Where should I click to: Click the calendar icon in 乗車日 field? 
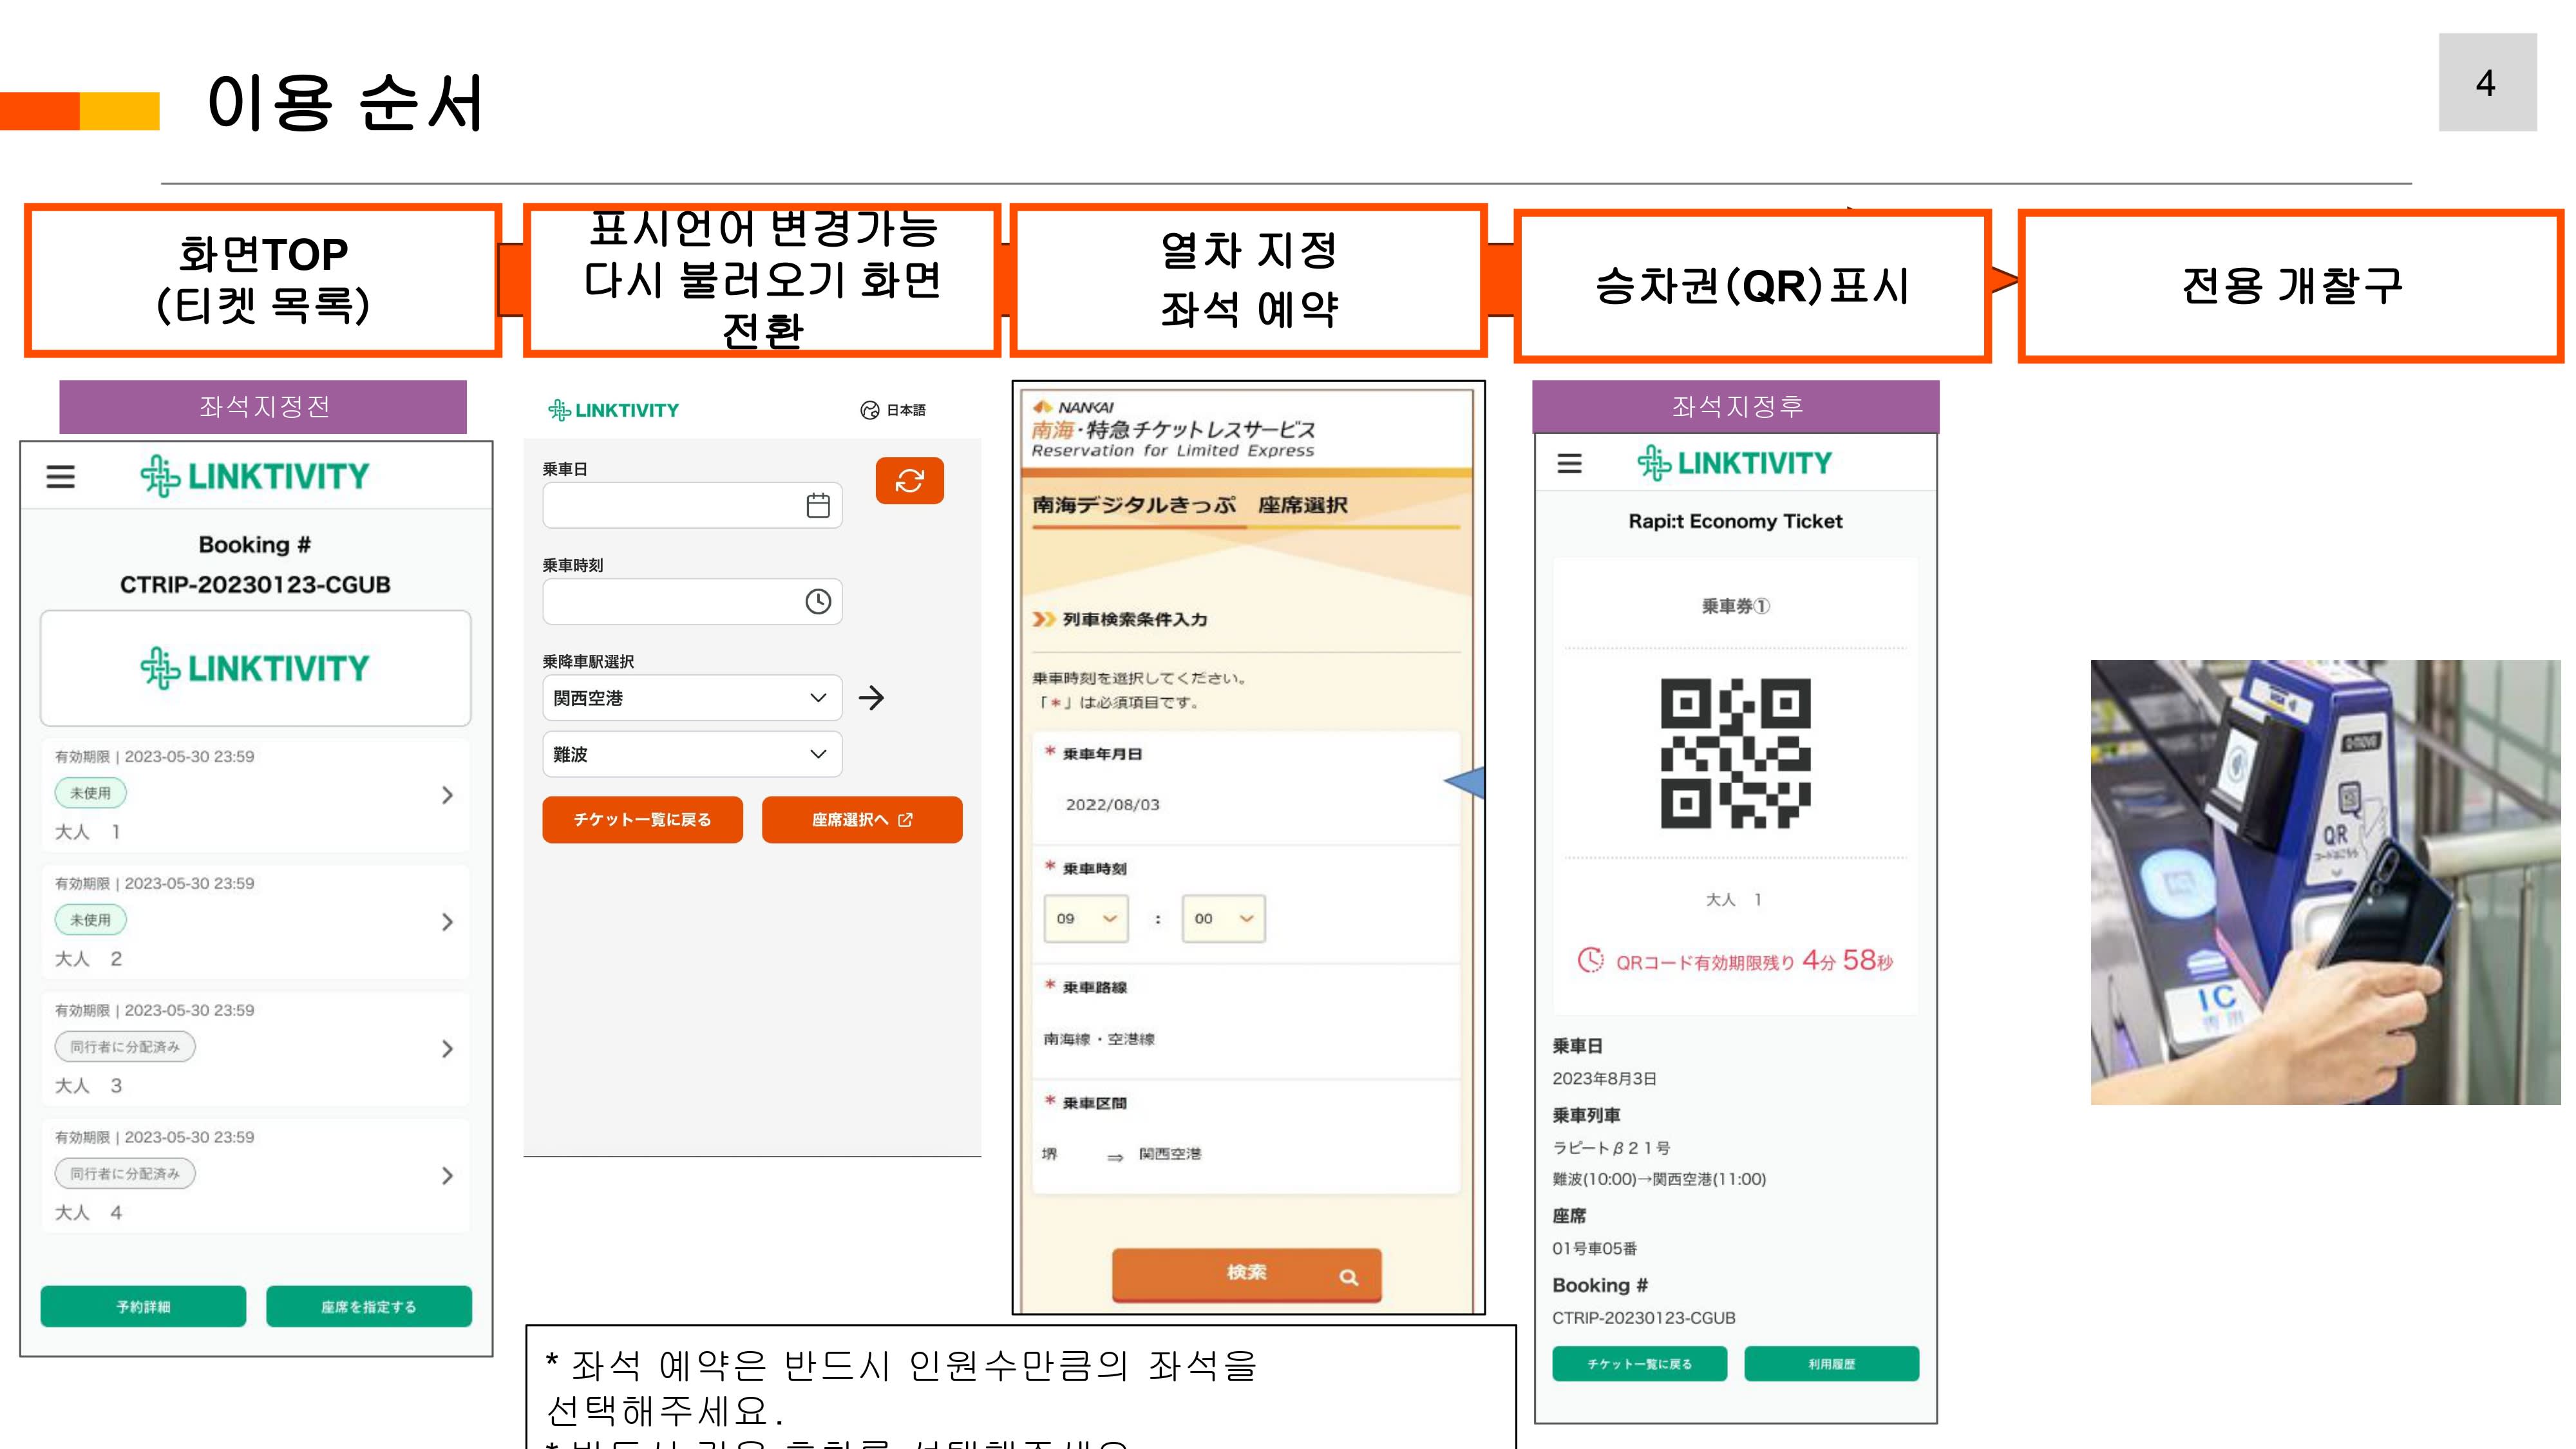[817, 506]
